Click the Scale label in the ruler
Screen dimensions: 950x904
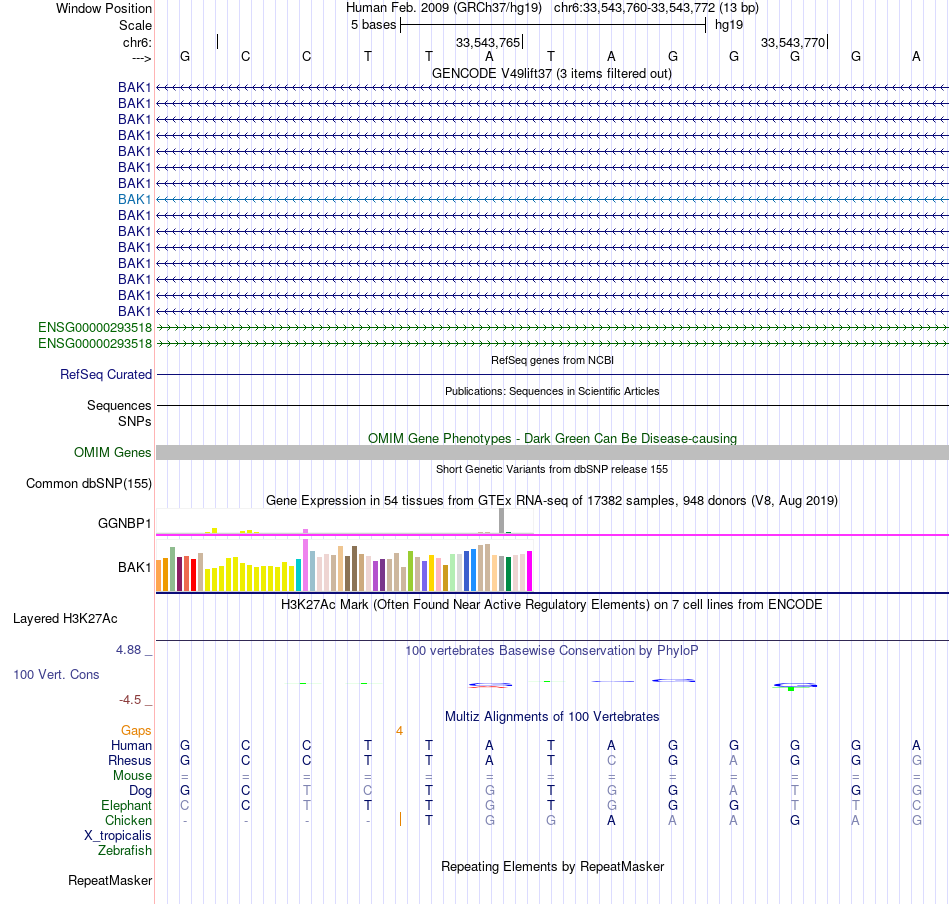point(135,25)
